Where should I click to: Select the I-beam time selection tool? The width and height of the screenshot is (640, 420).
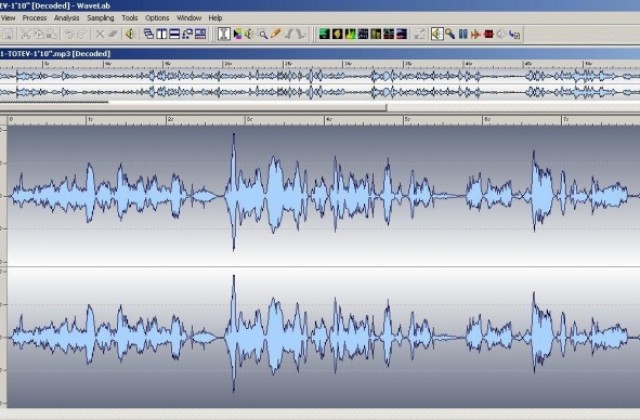[x=224, y=34]
